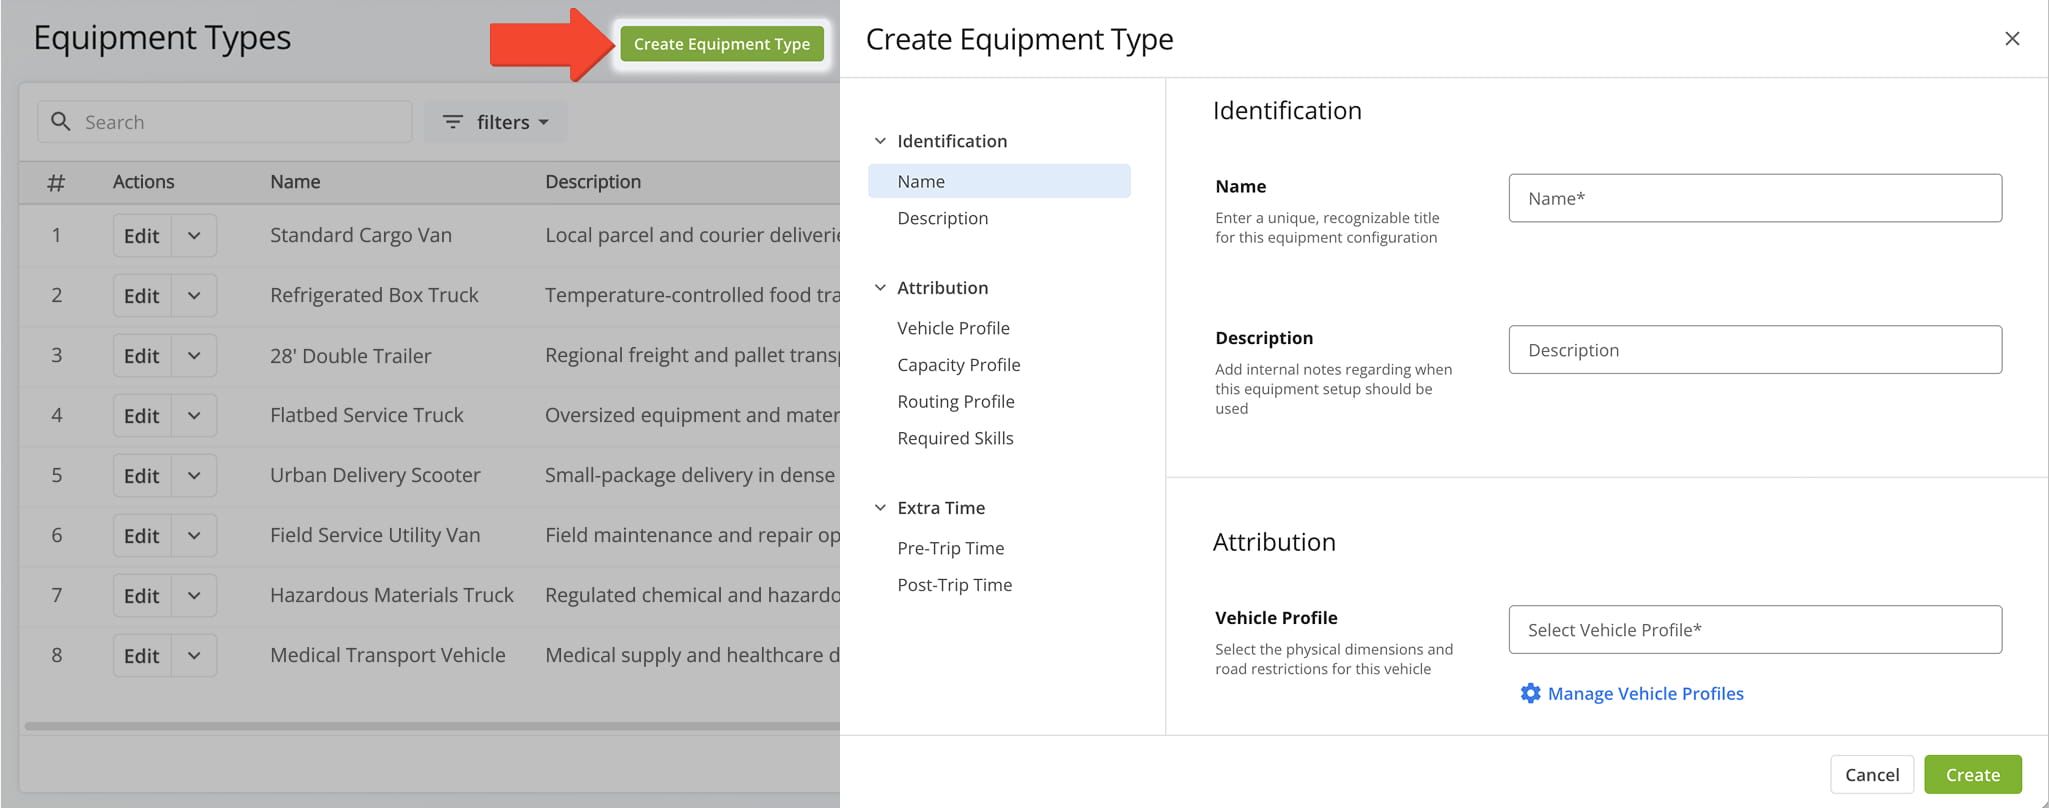Click the equipment types Search field
The height and width of the screenshot is (808, 2049).
225,122
